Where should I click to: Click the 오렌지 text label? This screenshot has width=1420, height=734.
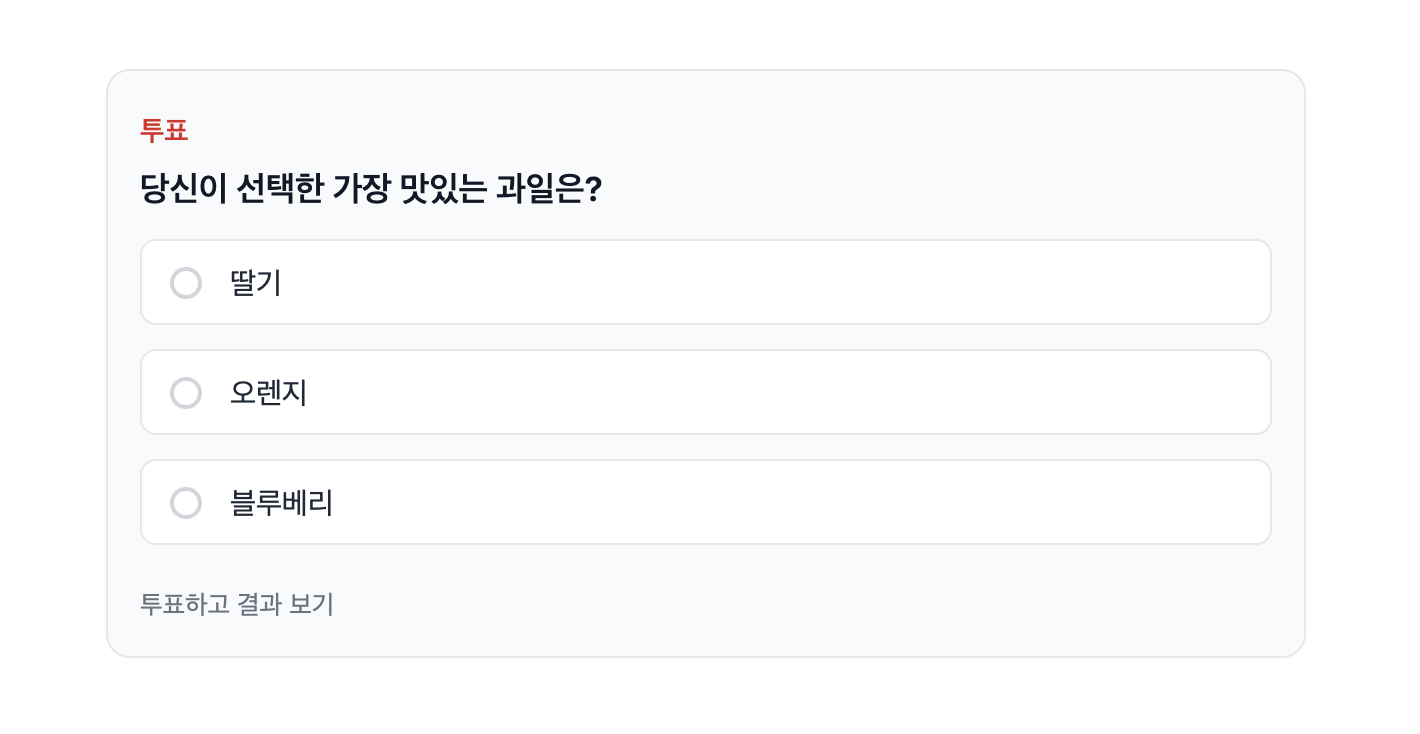pos(267,393)
